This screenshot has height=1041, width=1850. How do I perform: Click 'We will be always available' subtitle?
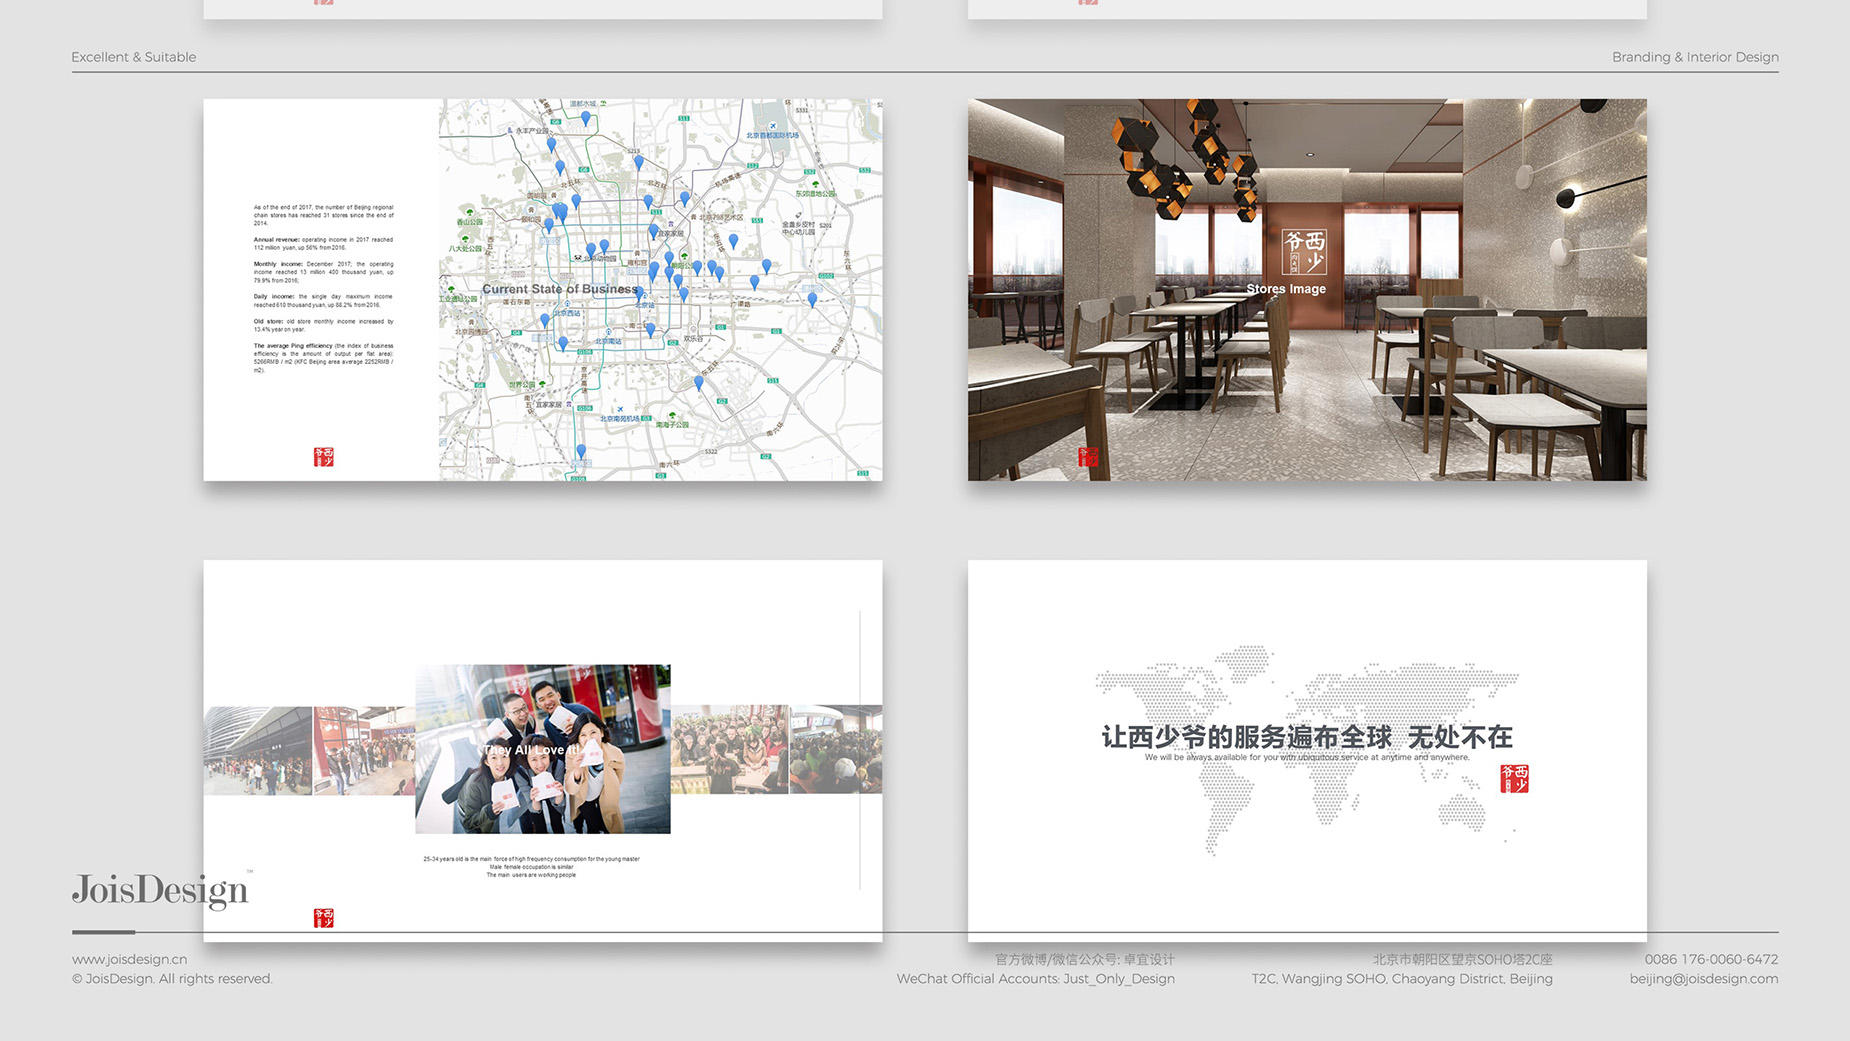click(1307, 758)
